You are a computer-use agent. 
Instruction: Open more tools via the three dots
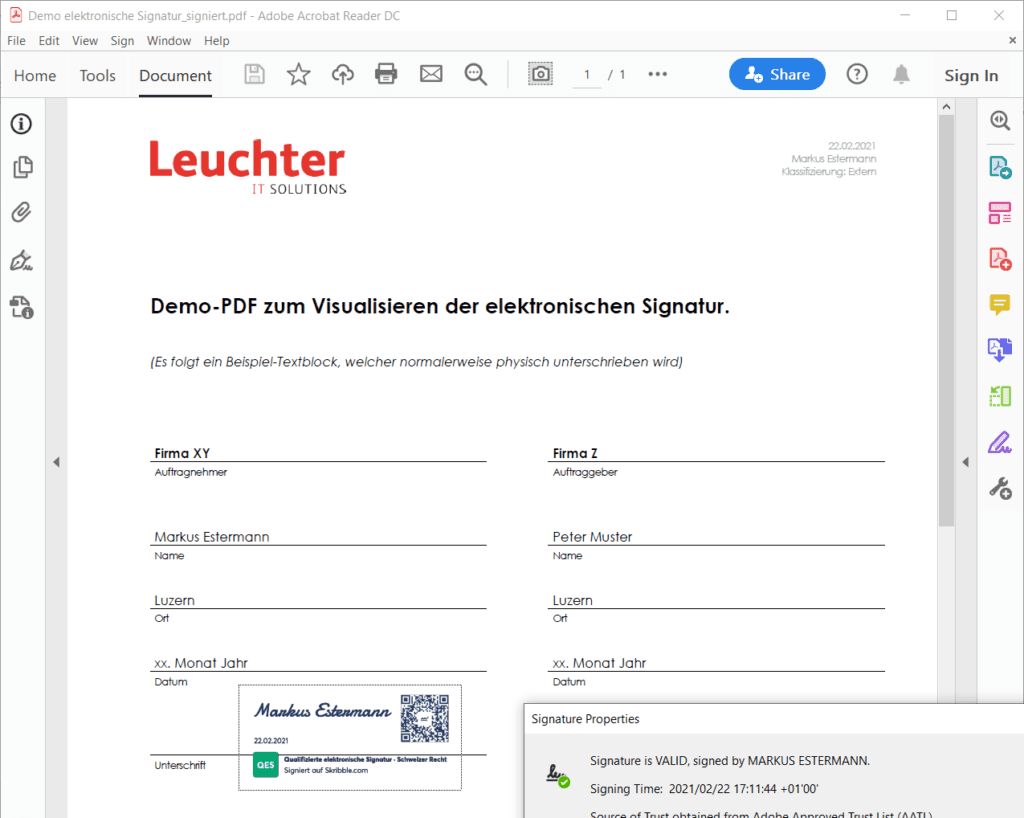click(x=658, y=74)
